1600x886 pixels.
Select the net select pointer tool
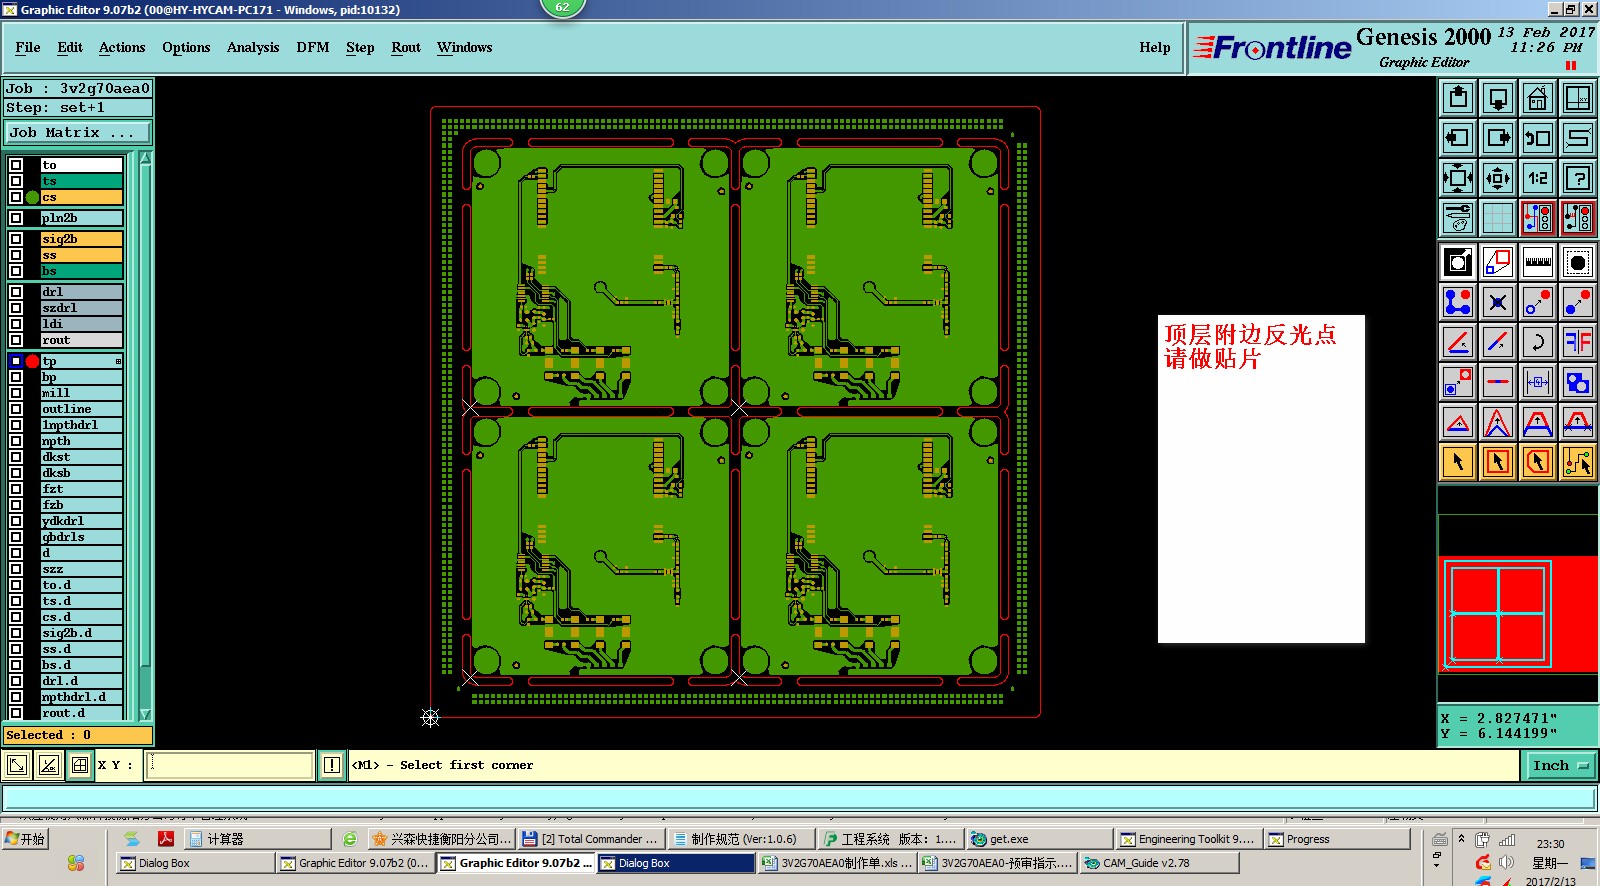[1578, 462]
